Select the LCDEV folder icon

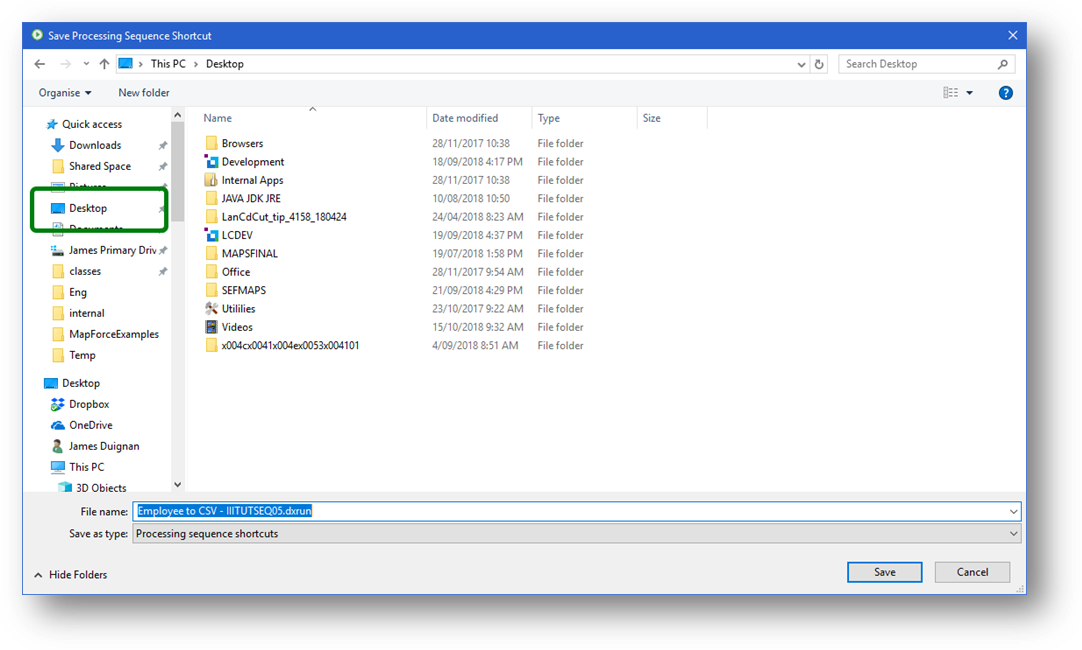coord(211,235)
